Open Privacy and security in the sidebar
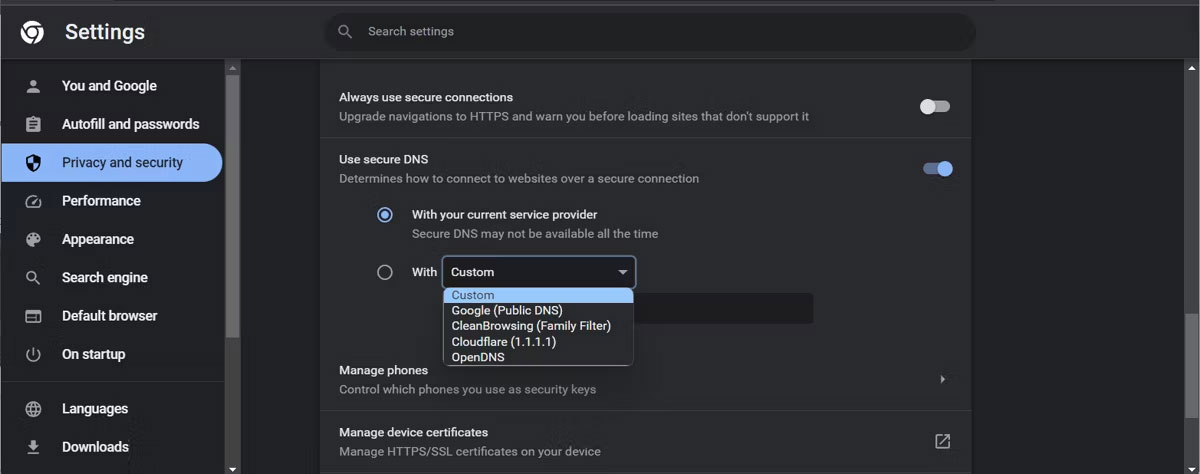 pos(112,162)
